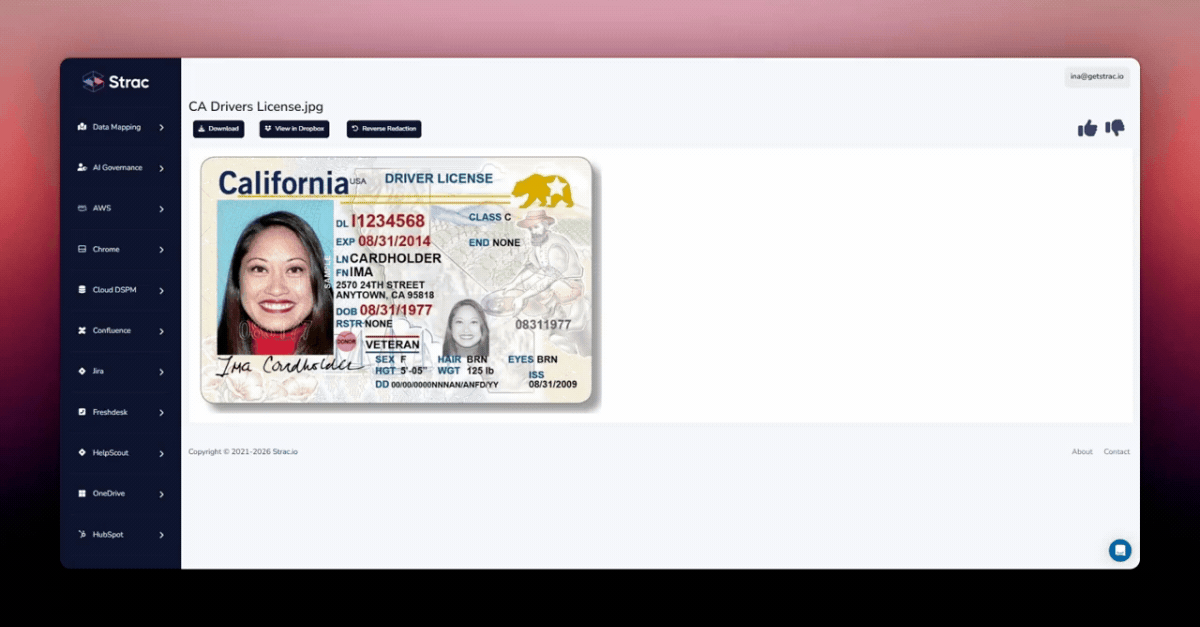This screenshot has height=627, width=1200.
Task: Expand the Cloud DSPM chevron
Action: [x=161, y=290]
